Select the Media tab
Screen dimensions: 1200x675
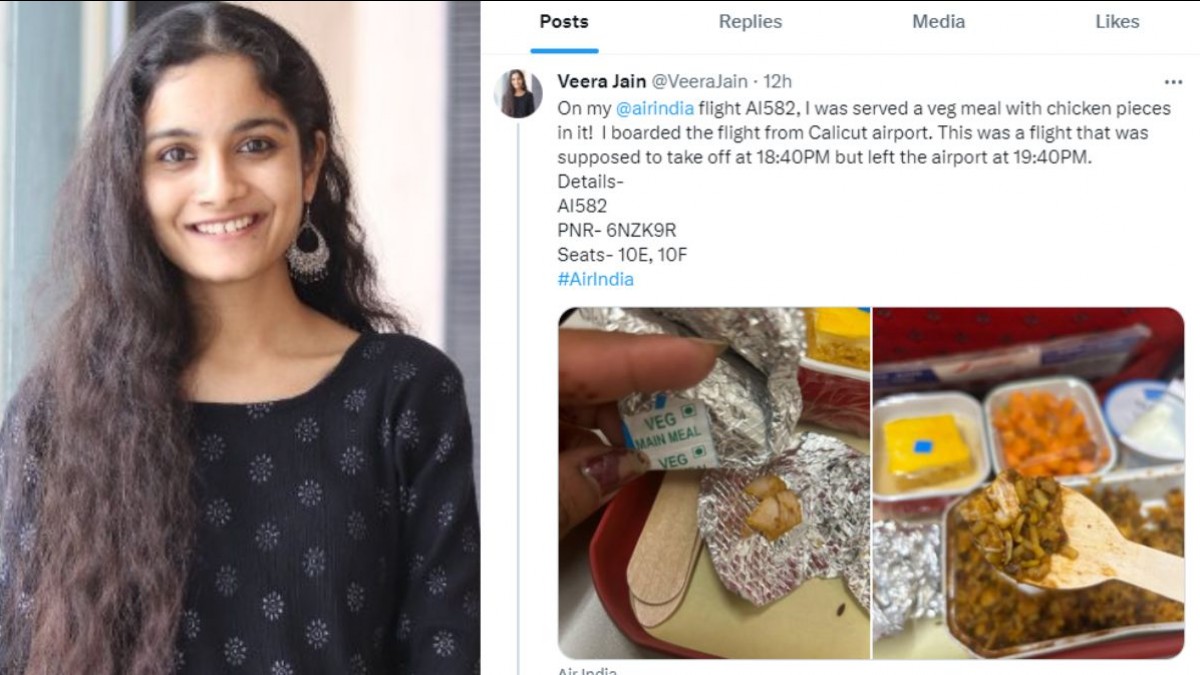click(937, 22)
